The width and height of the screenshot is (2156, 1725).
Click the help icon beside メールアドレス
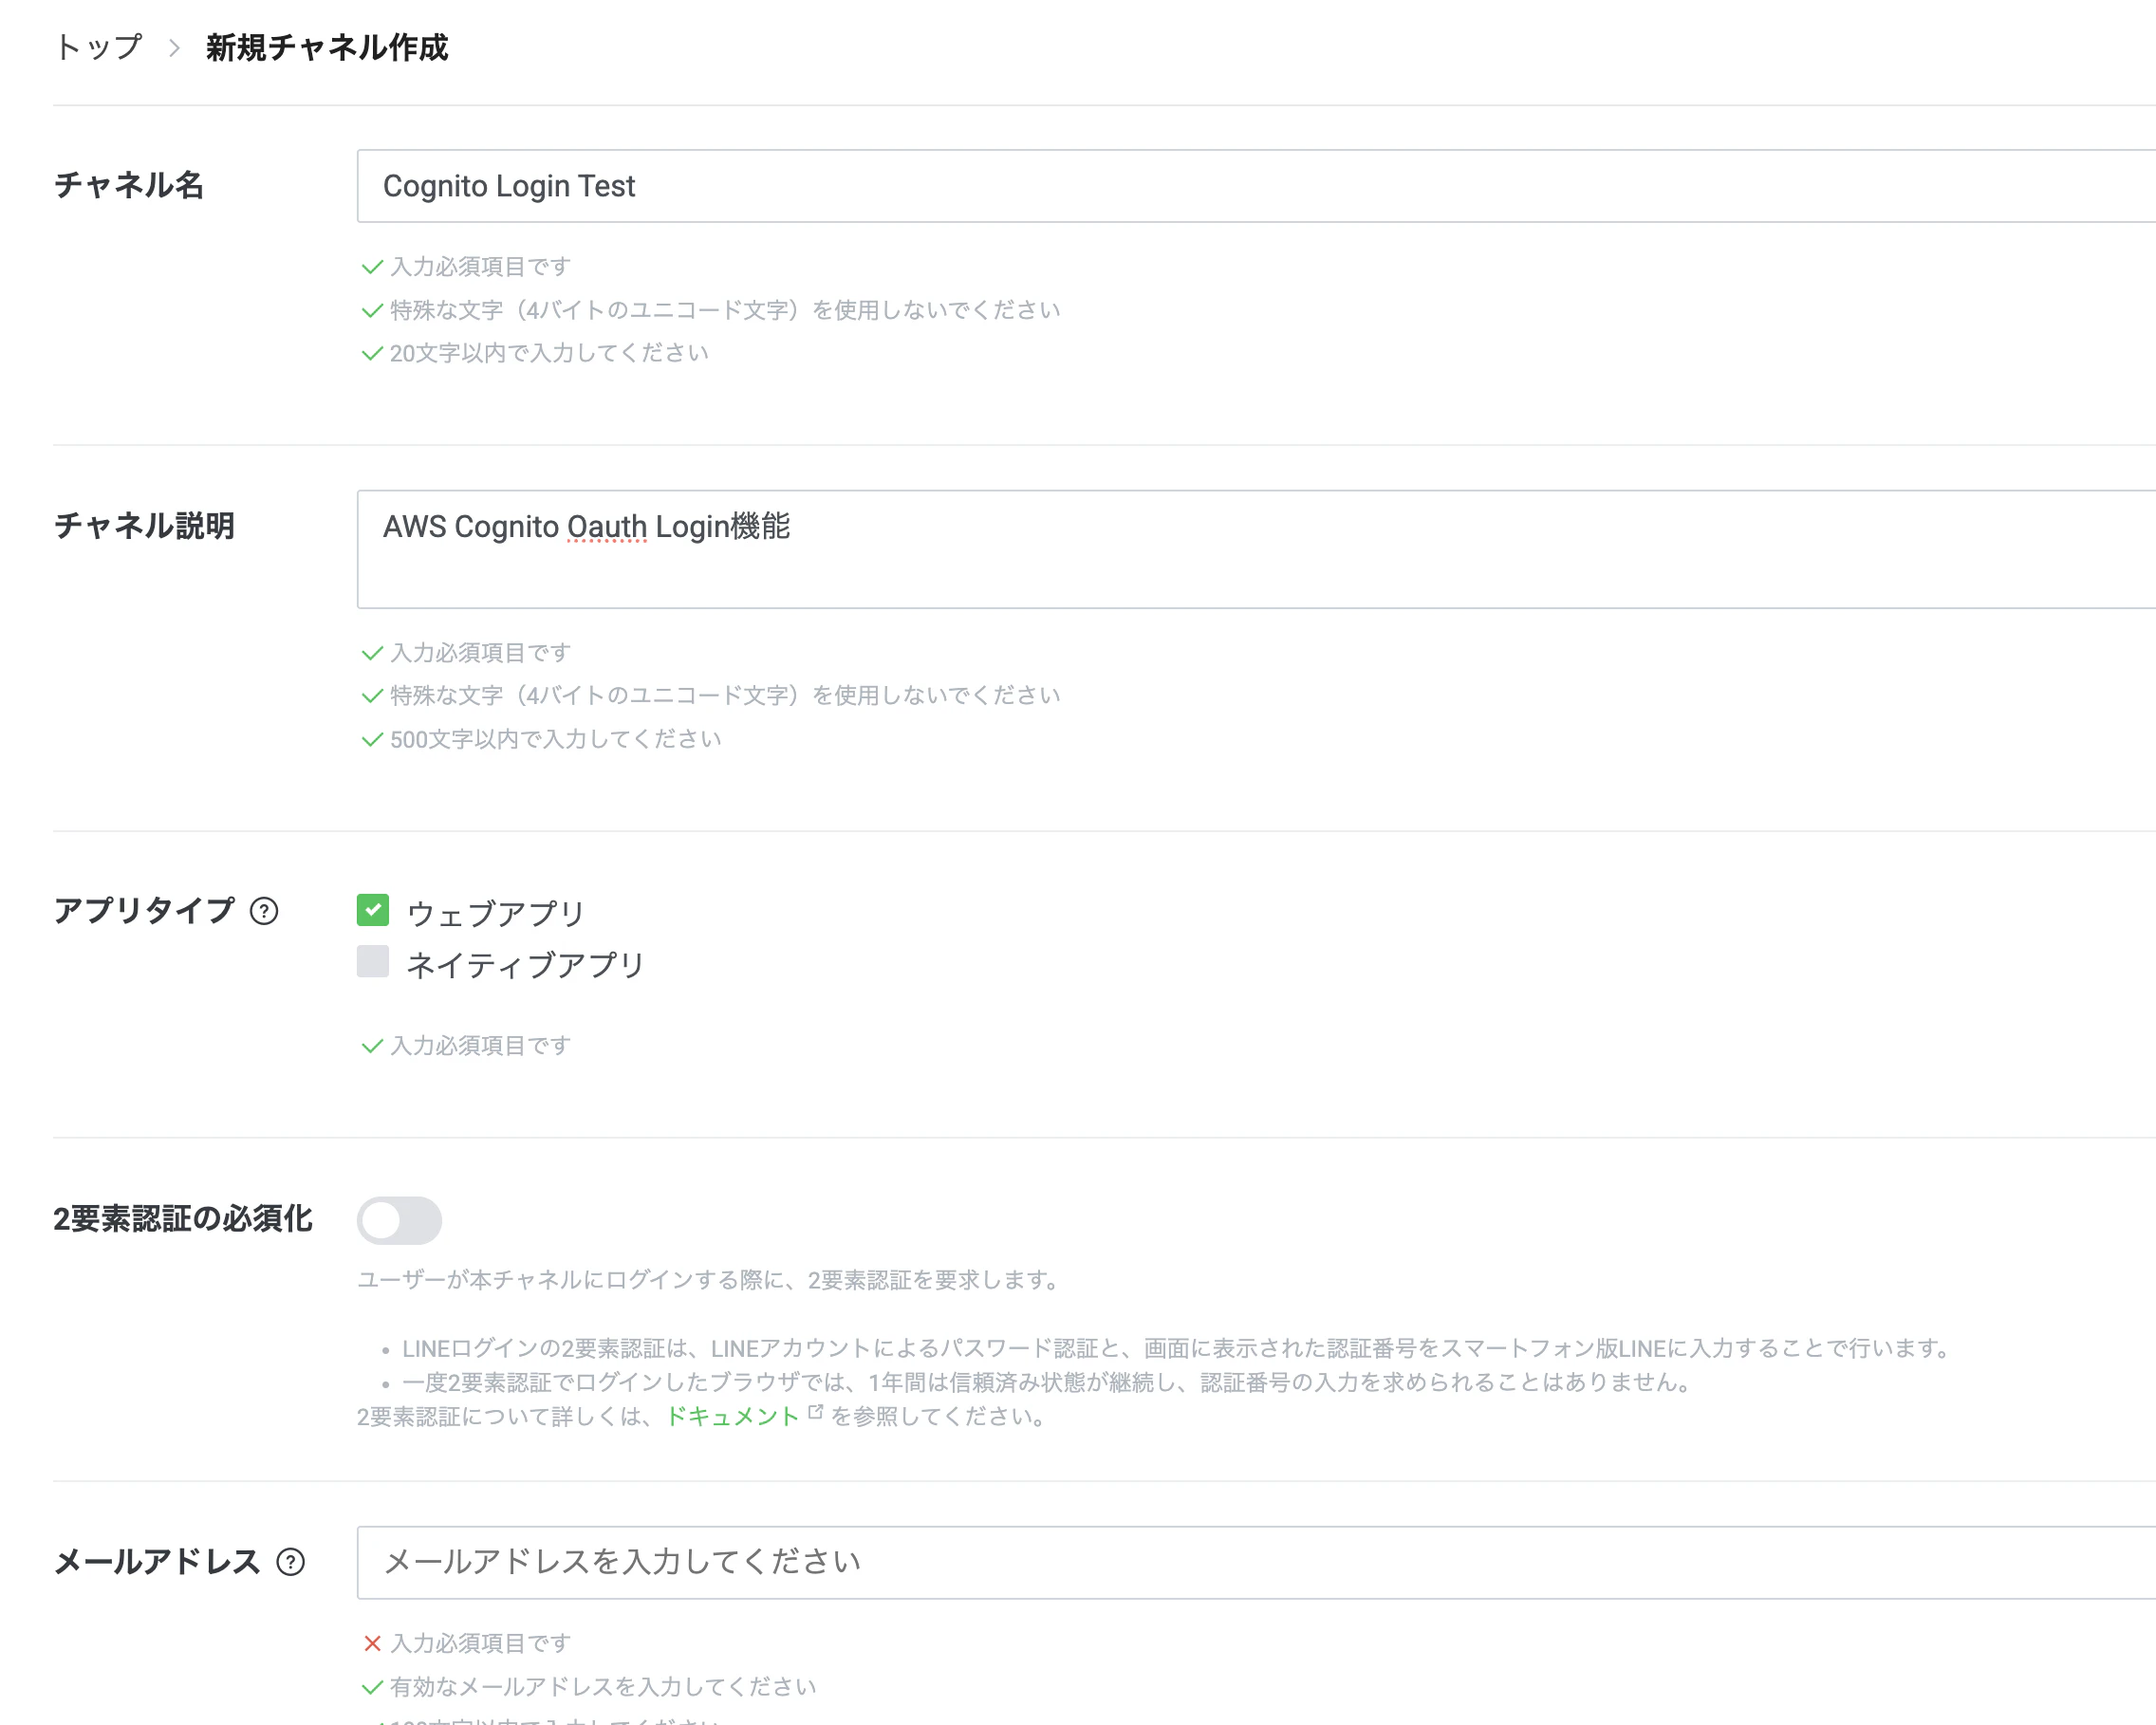(291, 1562)
